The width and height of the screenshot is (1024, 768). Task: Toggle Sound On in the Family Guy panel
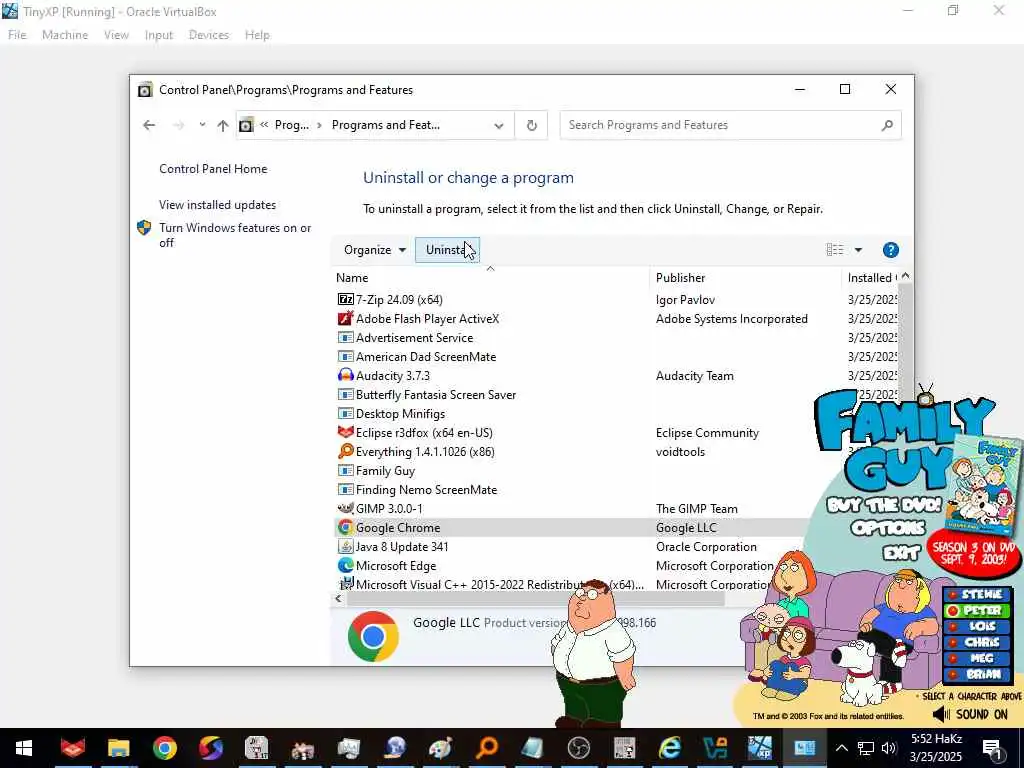970,714
